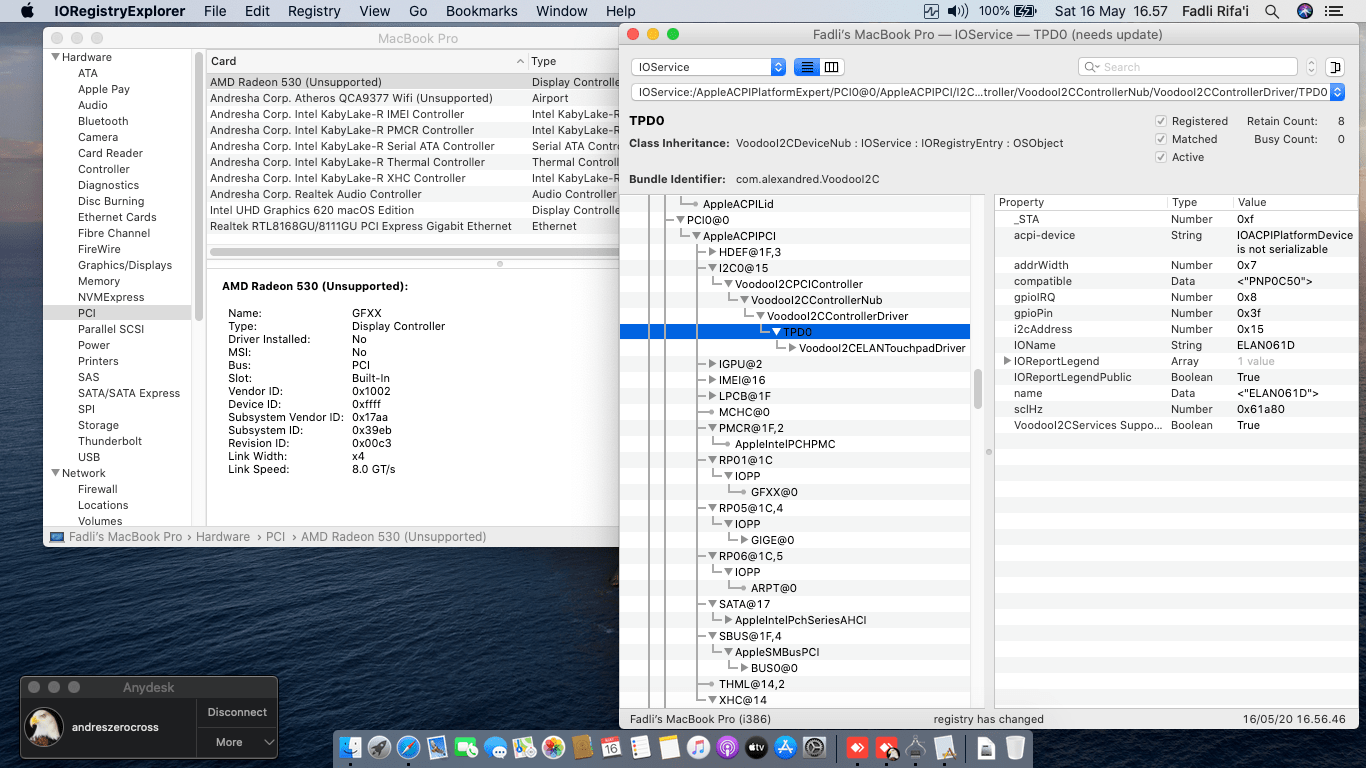The width and height of the screenshot is (1366, 768).
Task: Click the volume icon in menu bar
Action: click(958, 11)
